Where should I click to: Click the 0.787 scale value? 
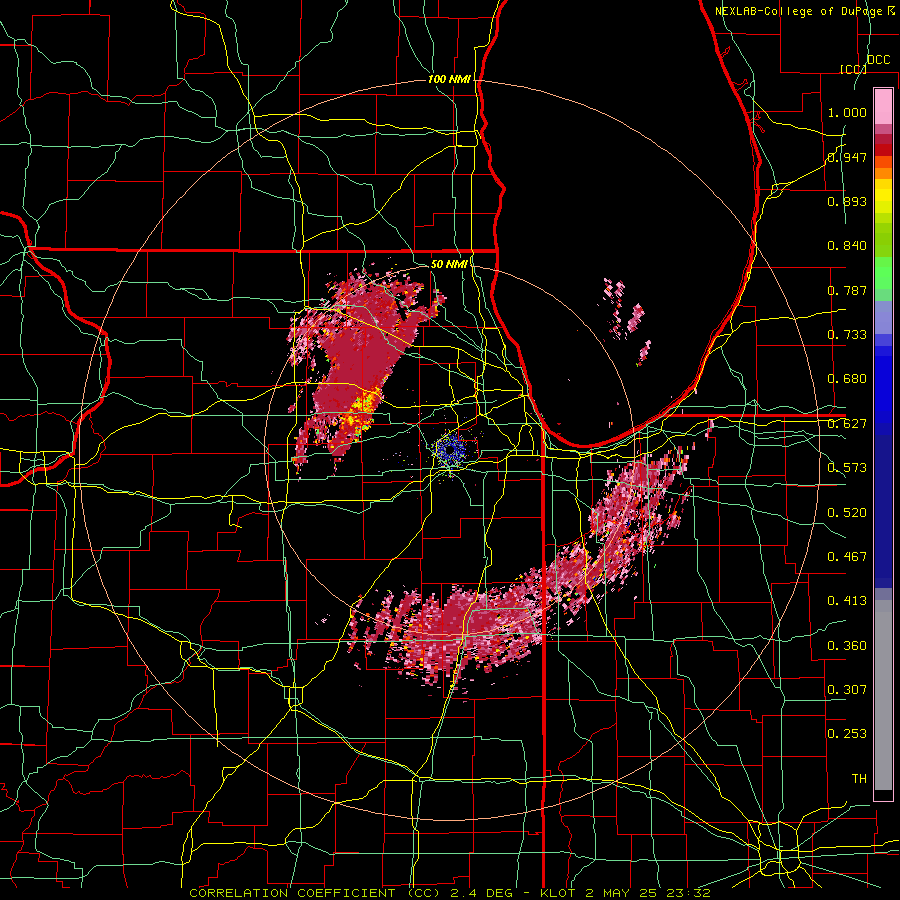point(847,290)
